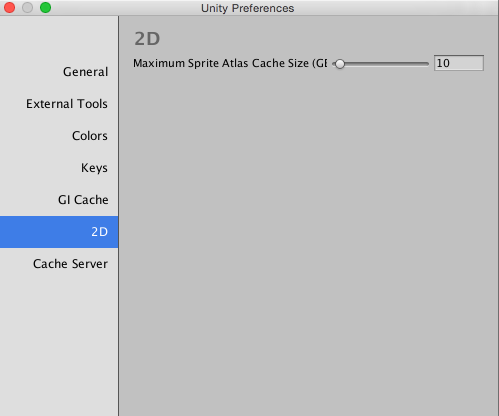Viewport: 499px width, 416px height.
Task: Click the Maximum Sprite Atlas Cache Size label
Action: [230, 63]
